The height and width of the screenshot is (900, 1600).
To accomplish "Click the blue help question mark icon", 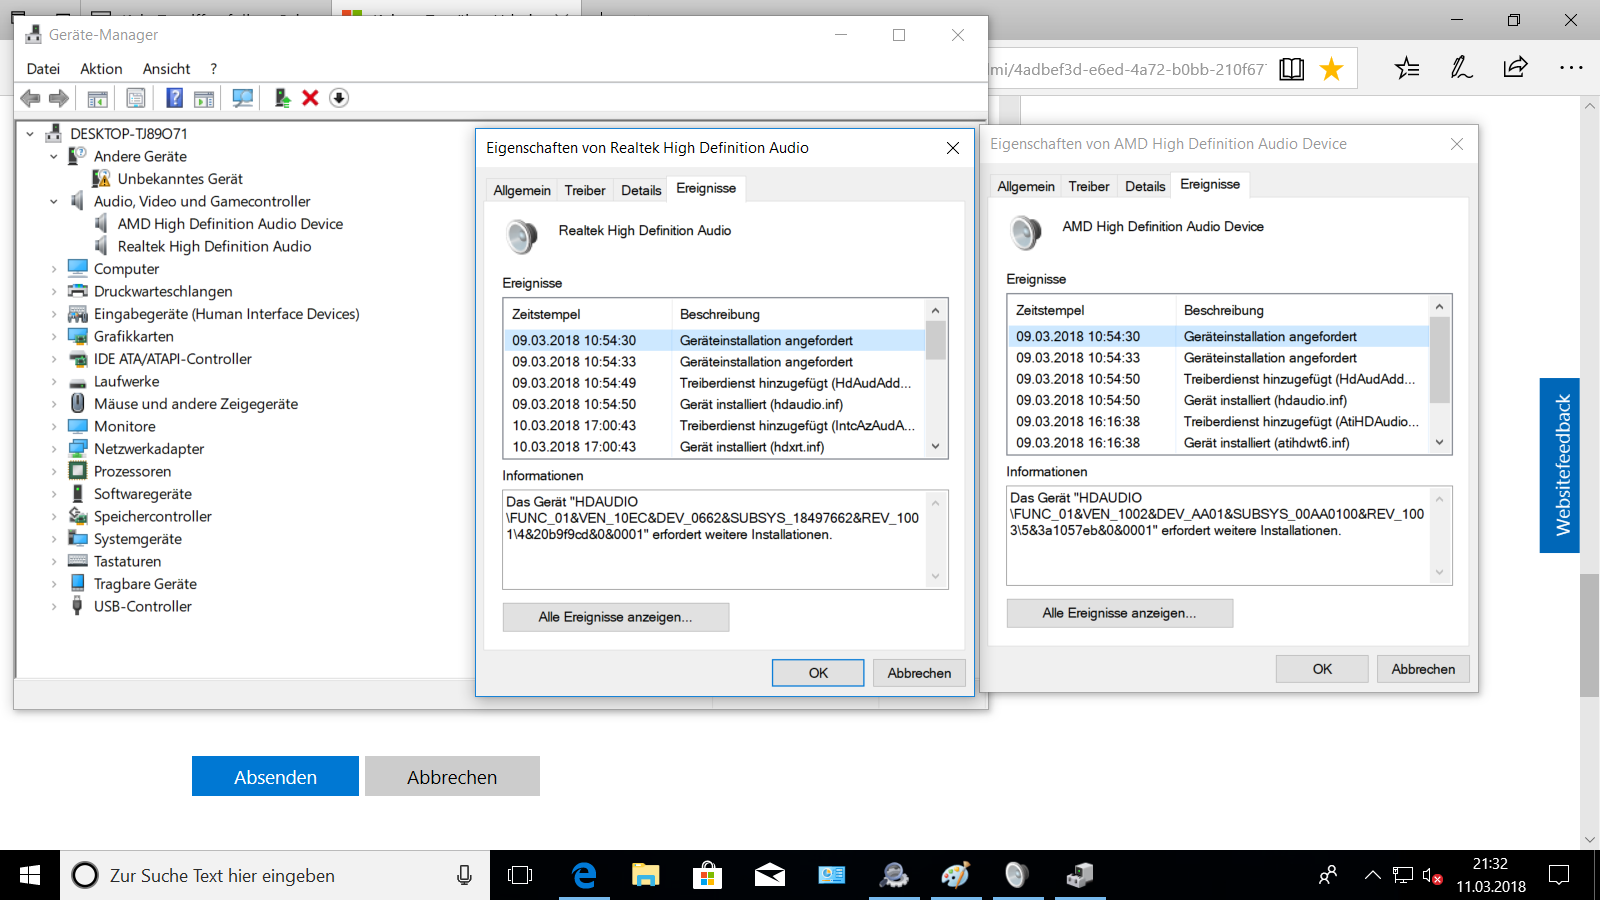I will (175, 98).
